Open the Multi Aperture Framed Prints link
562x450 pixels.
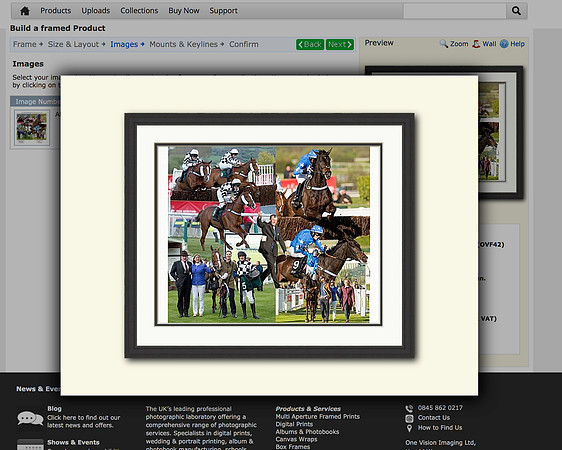pos(318,417)
